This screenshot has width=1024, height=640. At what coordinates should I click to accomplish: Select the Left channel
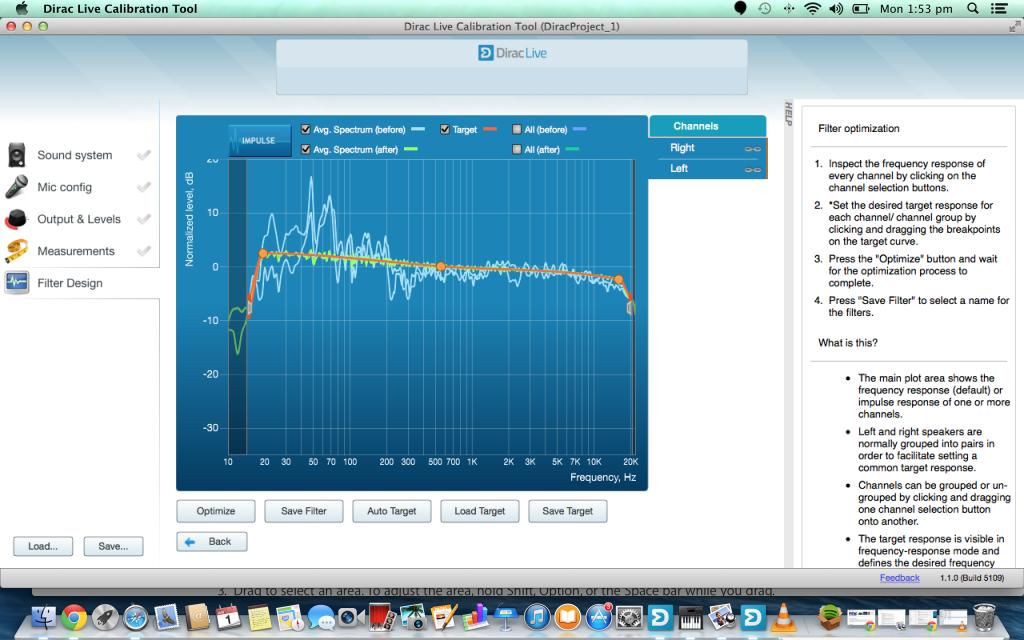[707, 168]
